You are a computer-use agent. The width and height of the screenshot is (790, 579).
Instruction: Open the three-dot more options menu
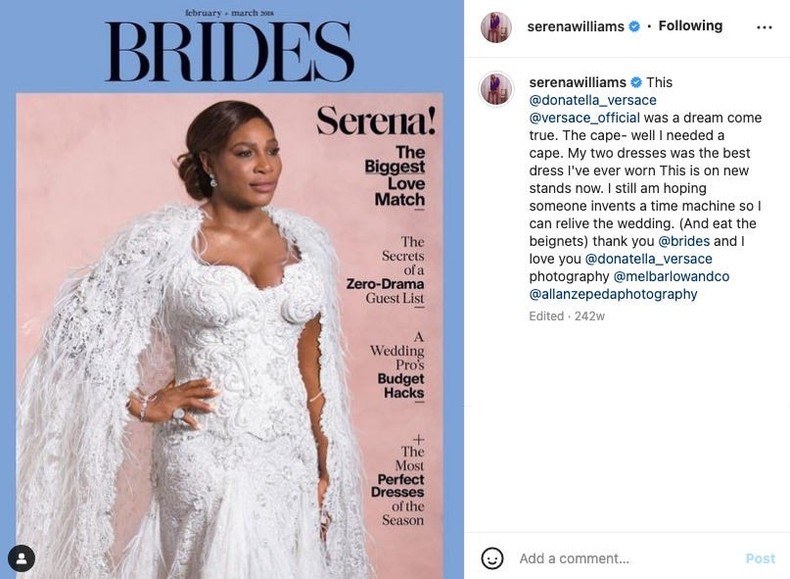764,27
